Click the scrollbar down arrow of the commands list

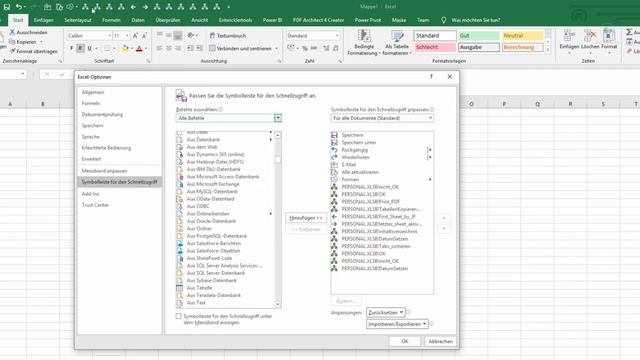[278, 304]
